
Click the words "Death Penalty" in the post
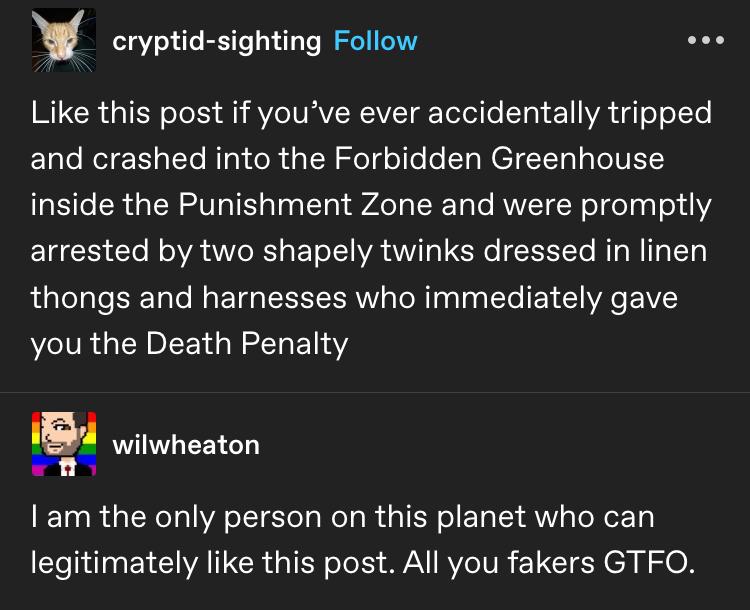coord(247,344)
